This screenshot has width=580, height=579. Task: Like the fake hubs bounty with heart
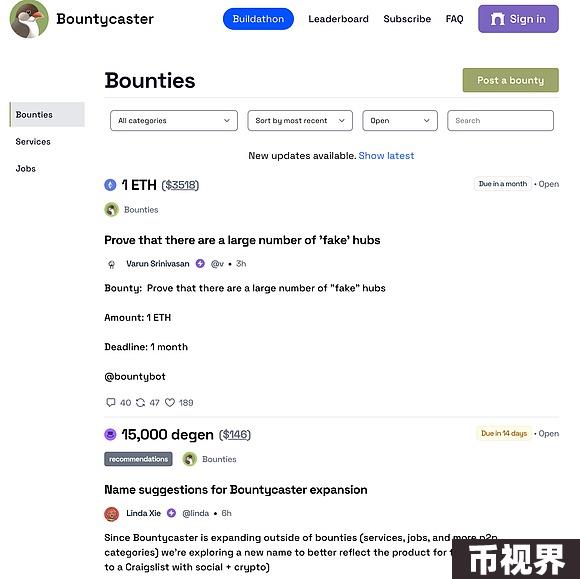tap(170, 403)
